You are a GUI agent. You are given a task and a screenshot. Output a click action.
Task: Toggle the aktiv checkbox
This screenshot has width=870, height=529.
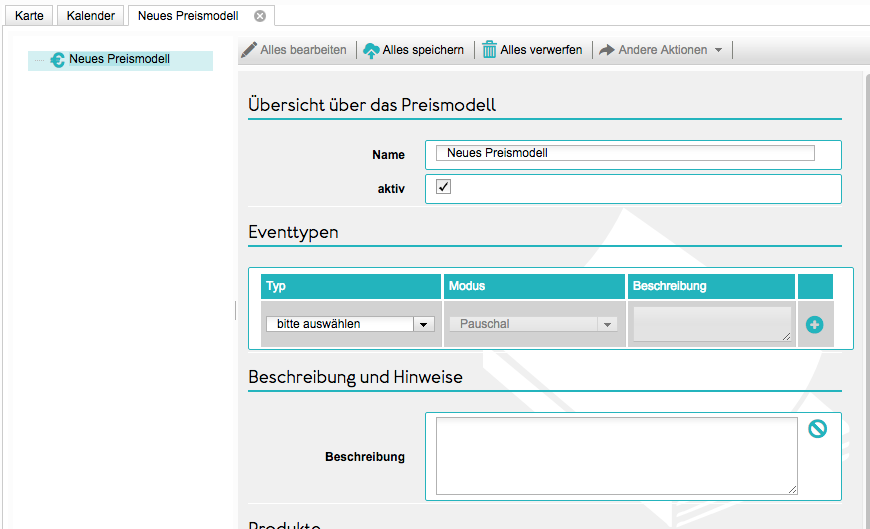(444, 187)
